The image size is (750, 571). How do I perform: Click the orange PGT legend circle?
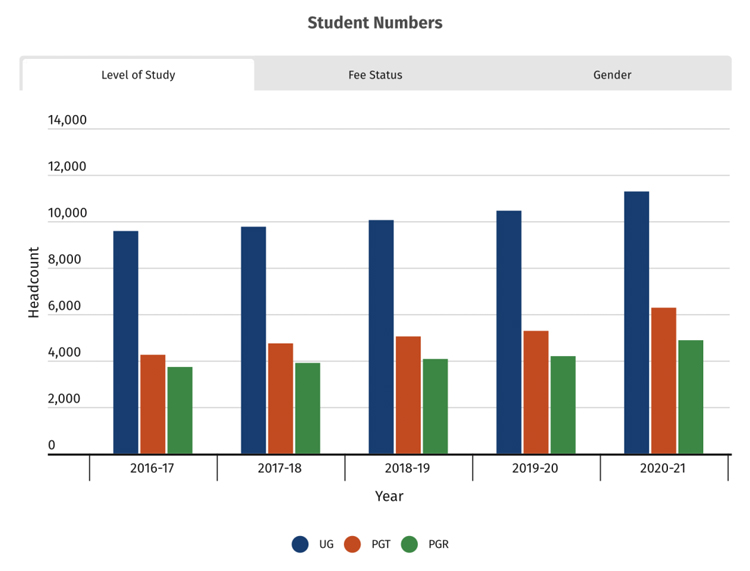point(352,544)
